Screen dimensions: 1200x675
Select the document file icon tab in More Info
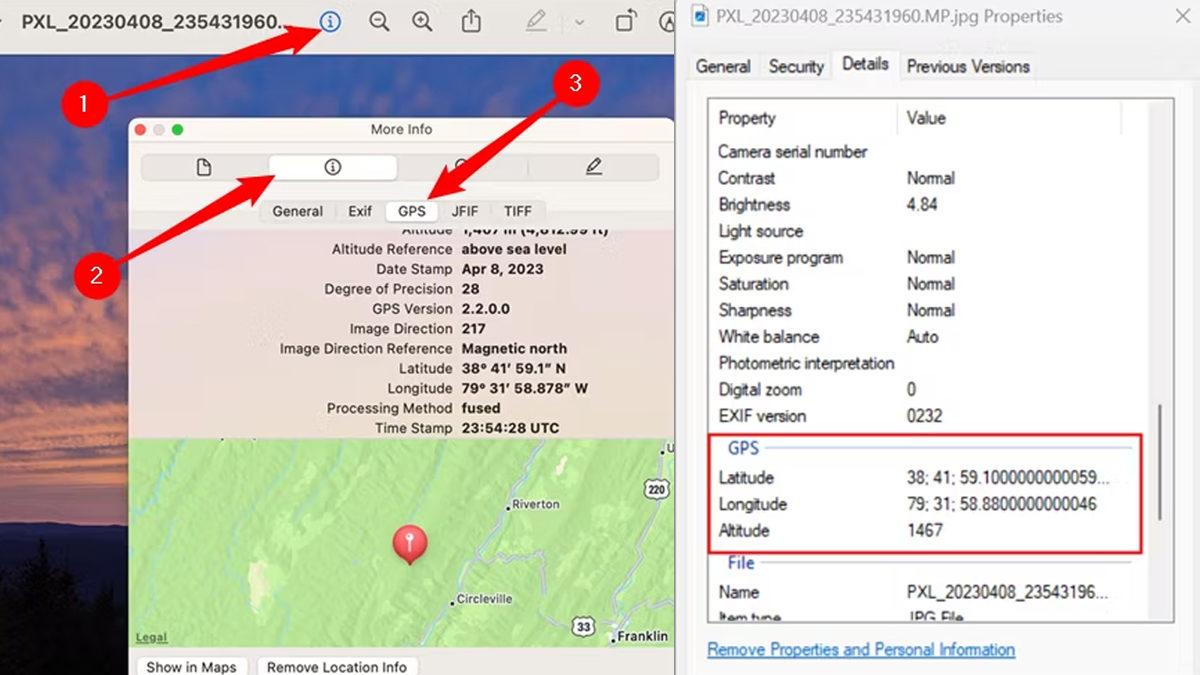(x=204, y=167)
